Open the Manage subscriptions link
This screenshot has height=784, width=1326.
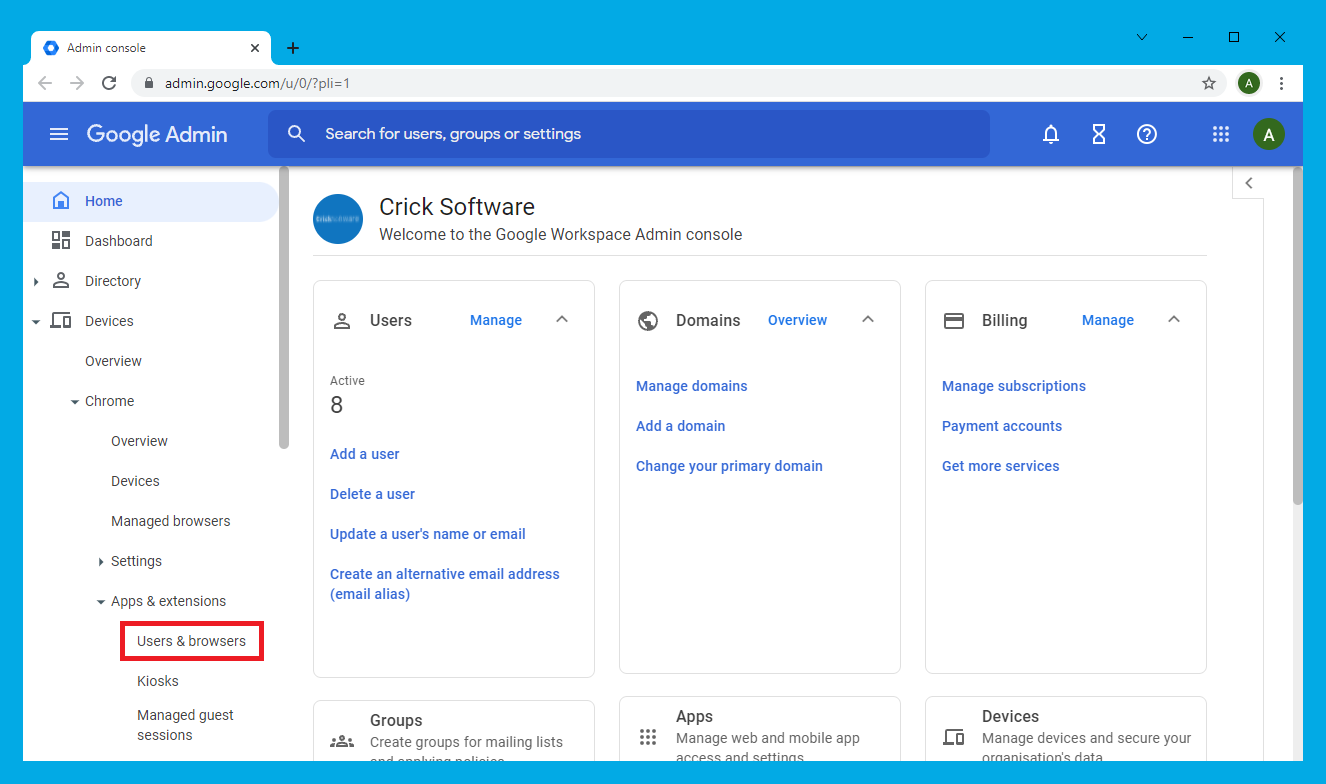[x=1013, y=386]
